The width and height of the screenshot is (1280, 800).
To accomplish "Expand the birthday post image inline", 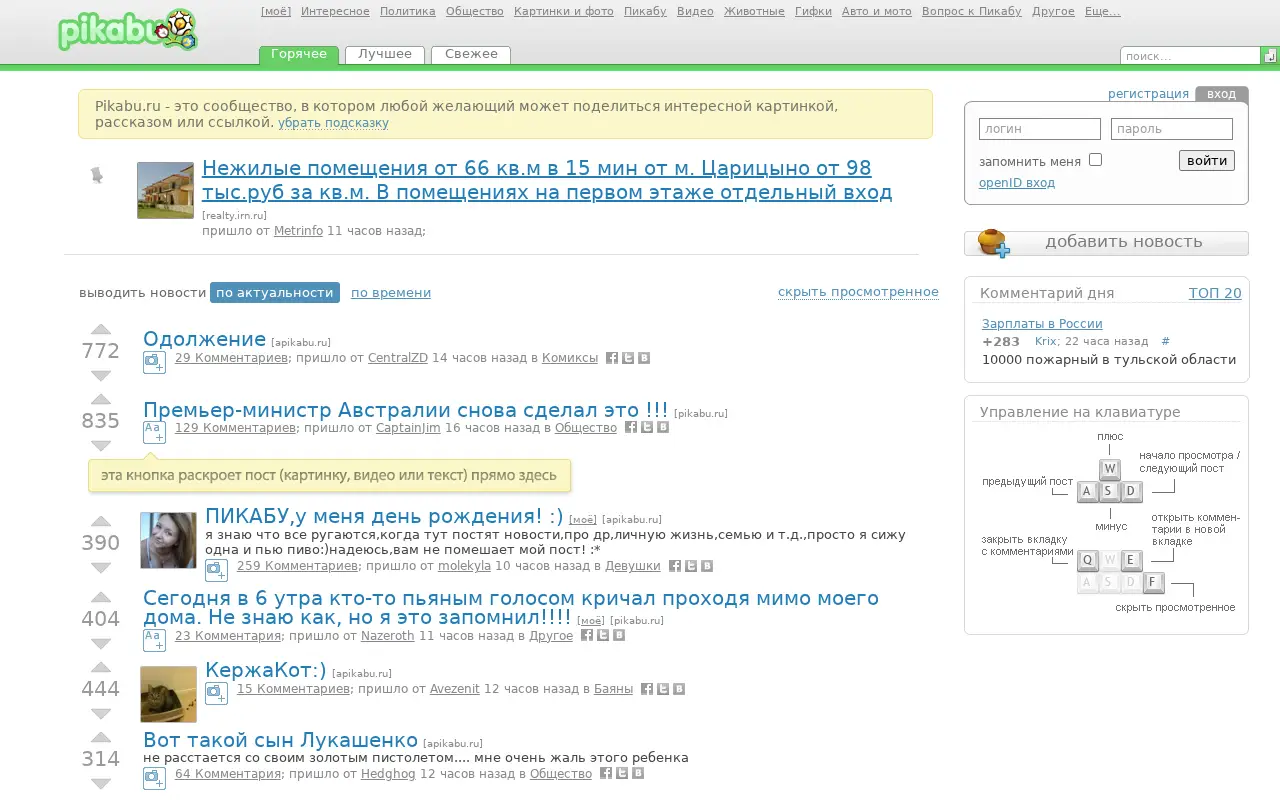I will [216, 570].
